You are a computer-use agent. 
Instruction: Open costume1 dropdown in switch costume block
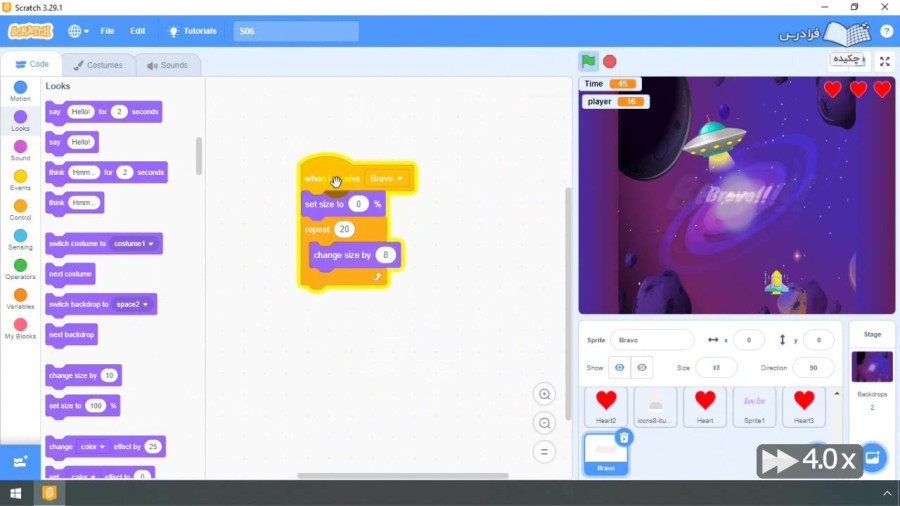(133, 243)
